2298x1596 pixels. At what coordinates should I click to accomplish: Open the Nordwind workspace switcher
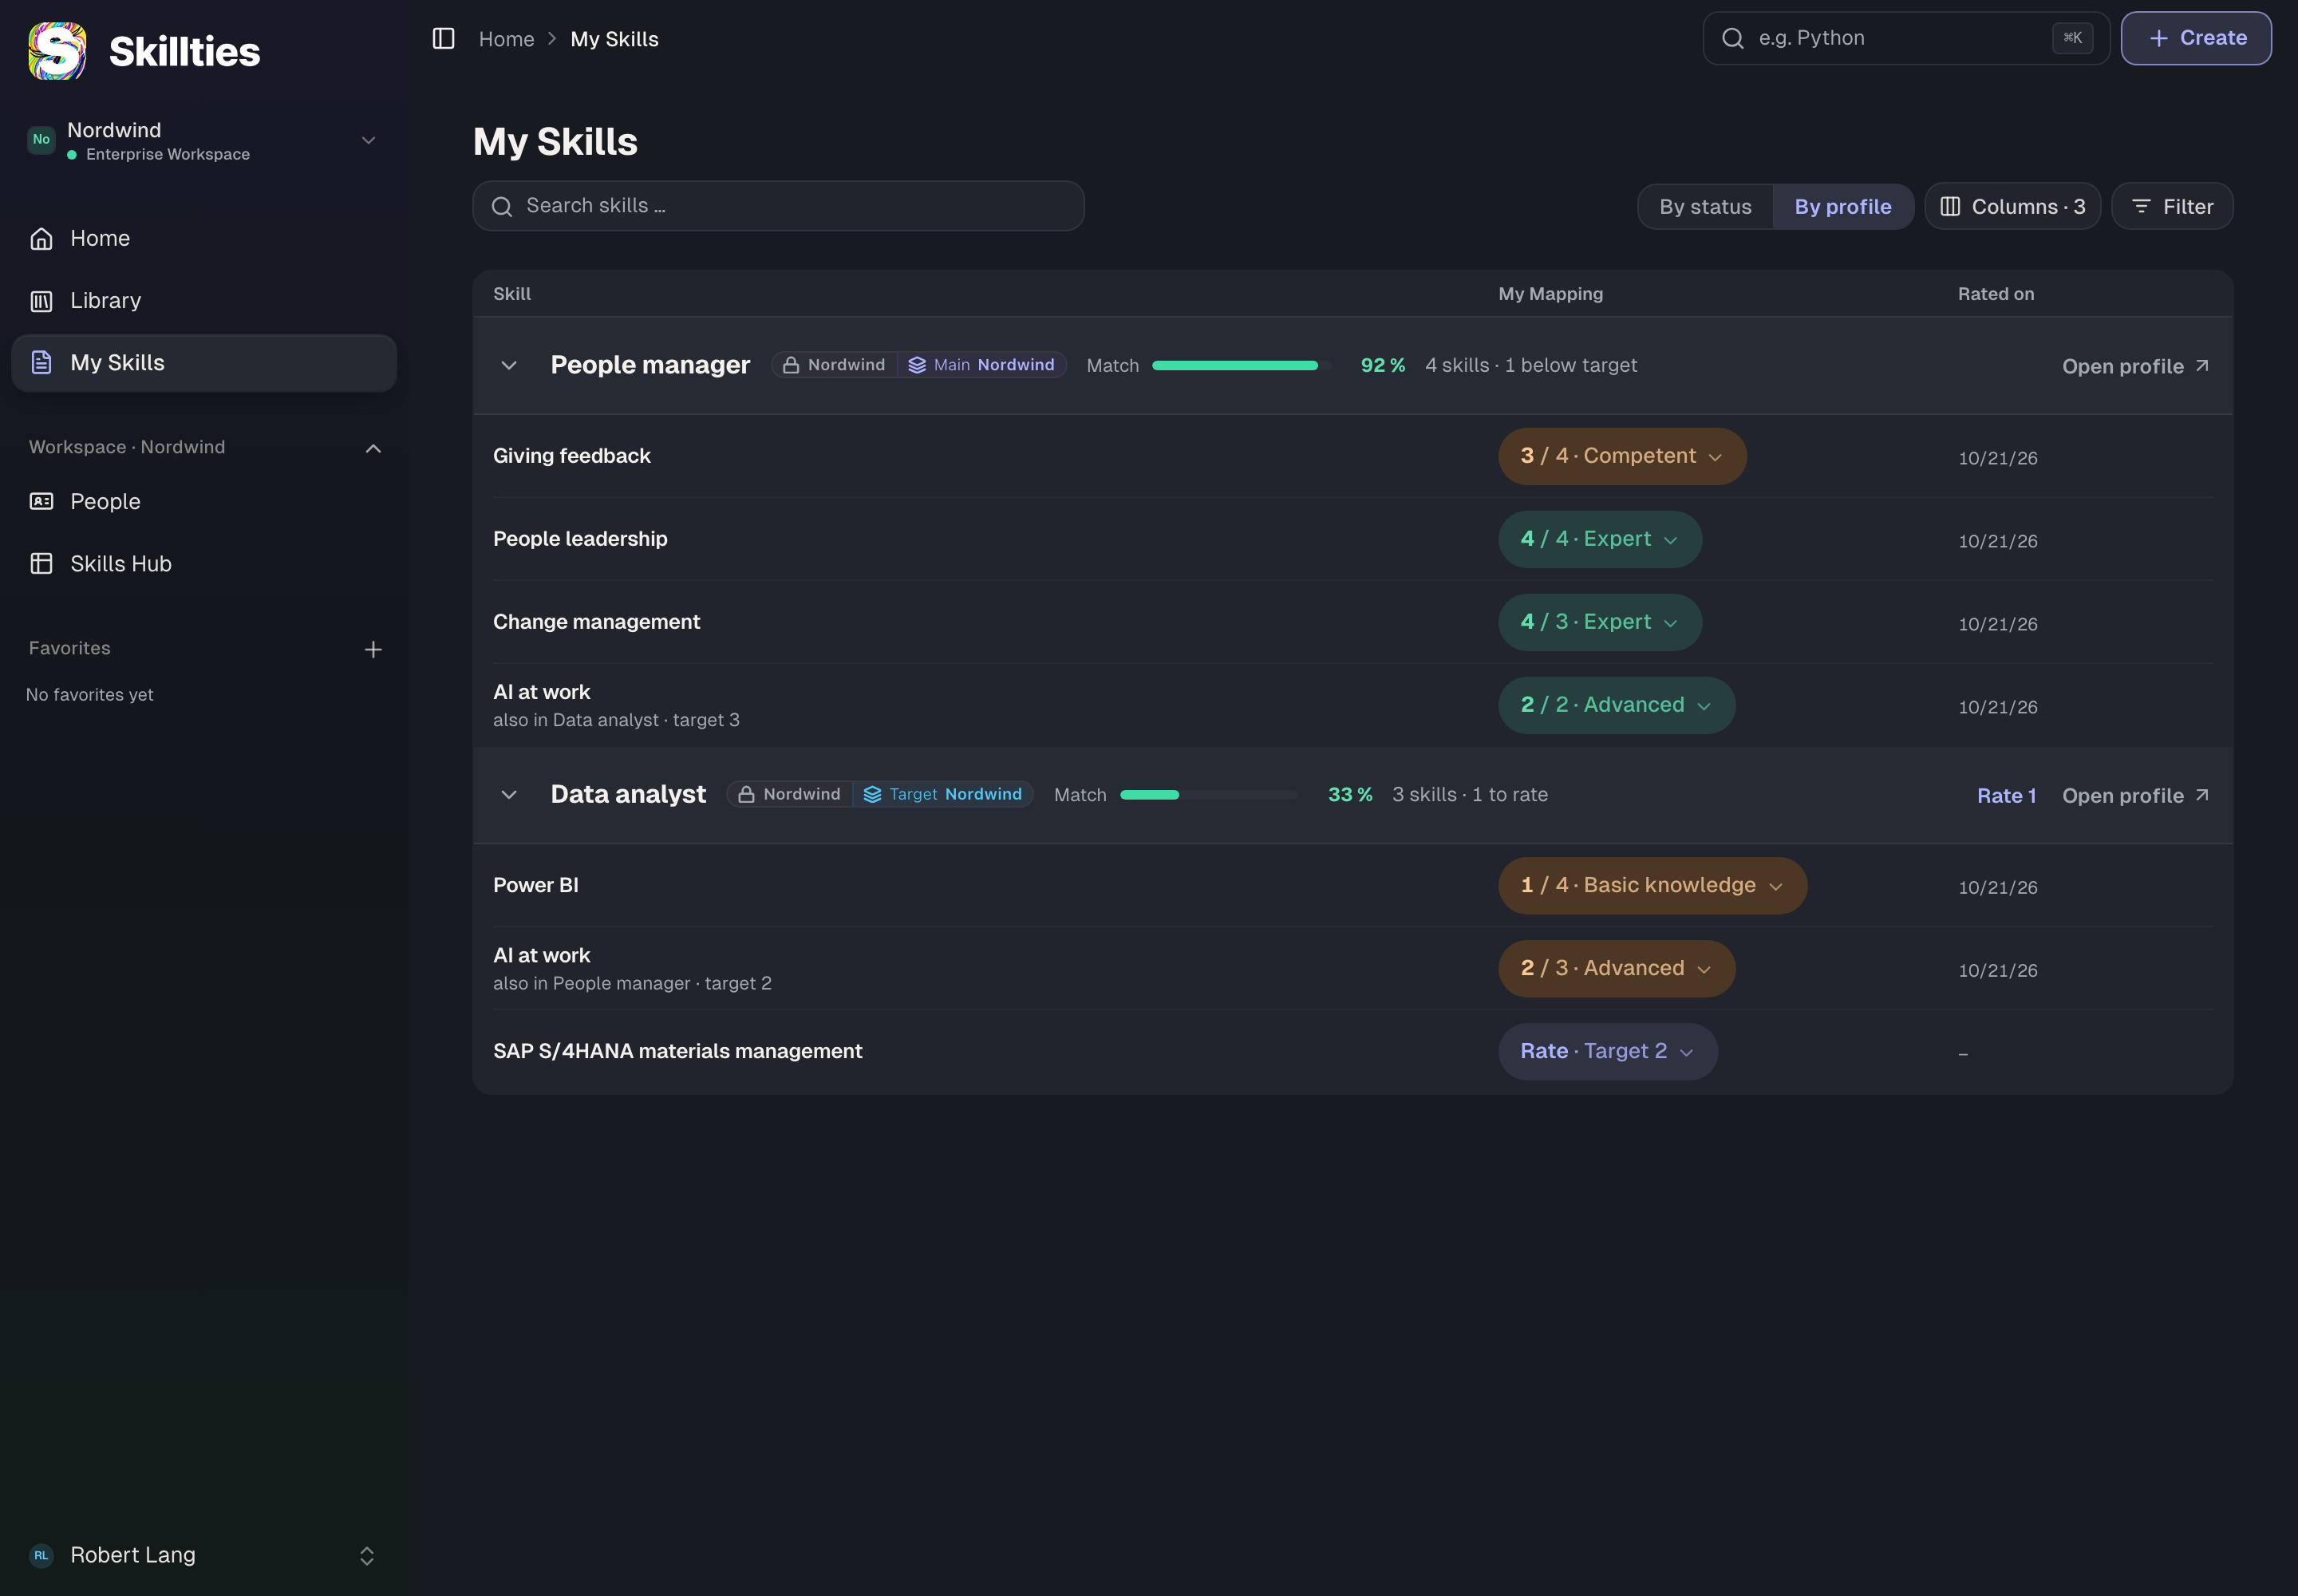coord(204,140)
